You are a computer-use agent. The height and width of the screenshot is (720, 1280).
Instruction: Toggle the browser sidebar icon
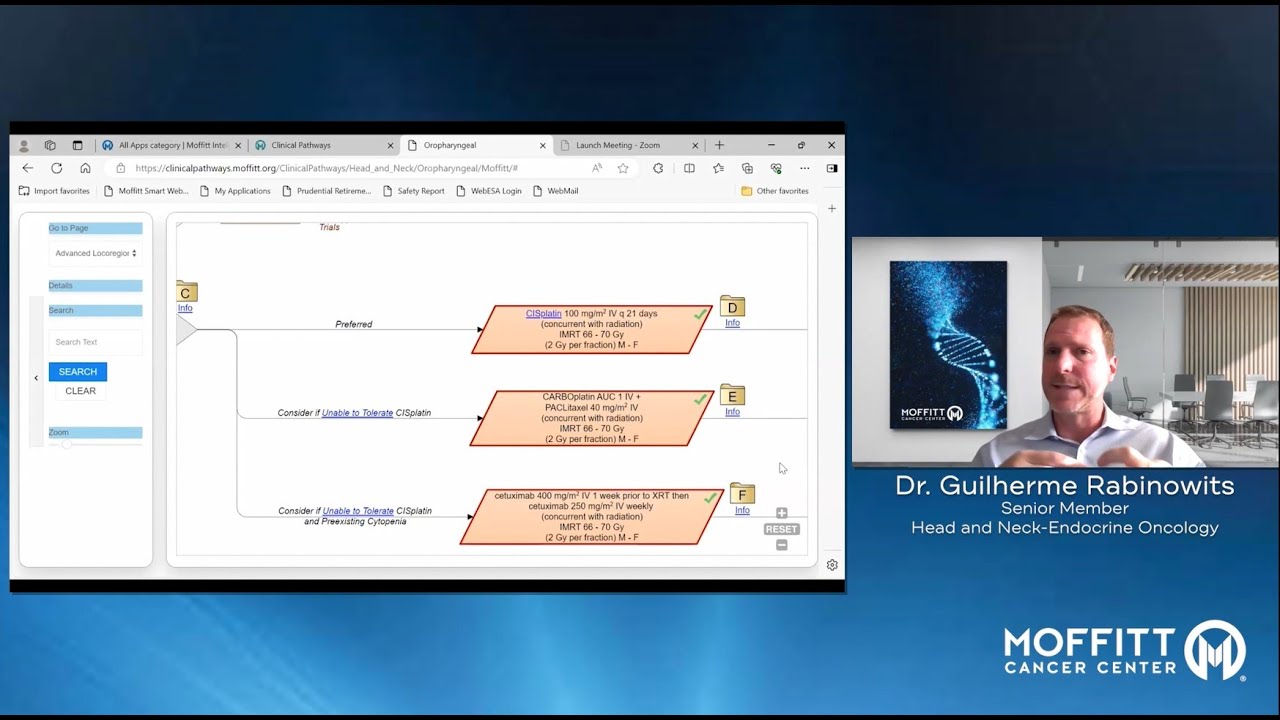832,168
